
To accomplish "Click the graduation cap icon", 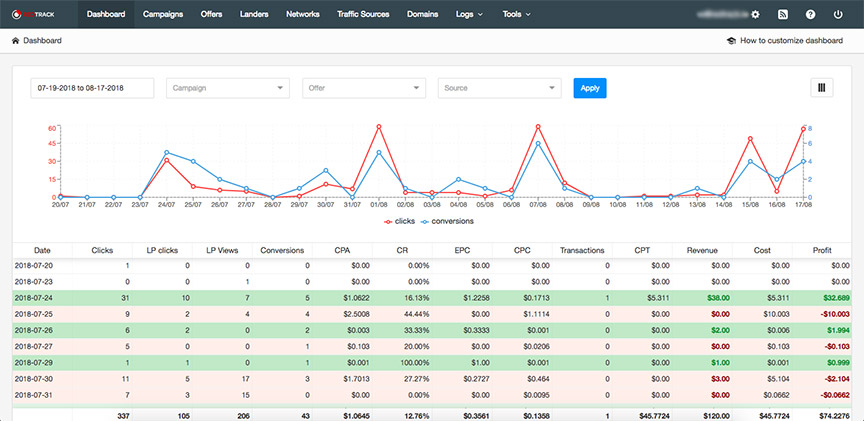I will coord(731,40).
